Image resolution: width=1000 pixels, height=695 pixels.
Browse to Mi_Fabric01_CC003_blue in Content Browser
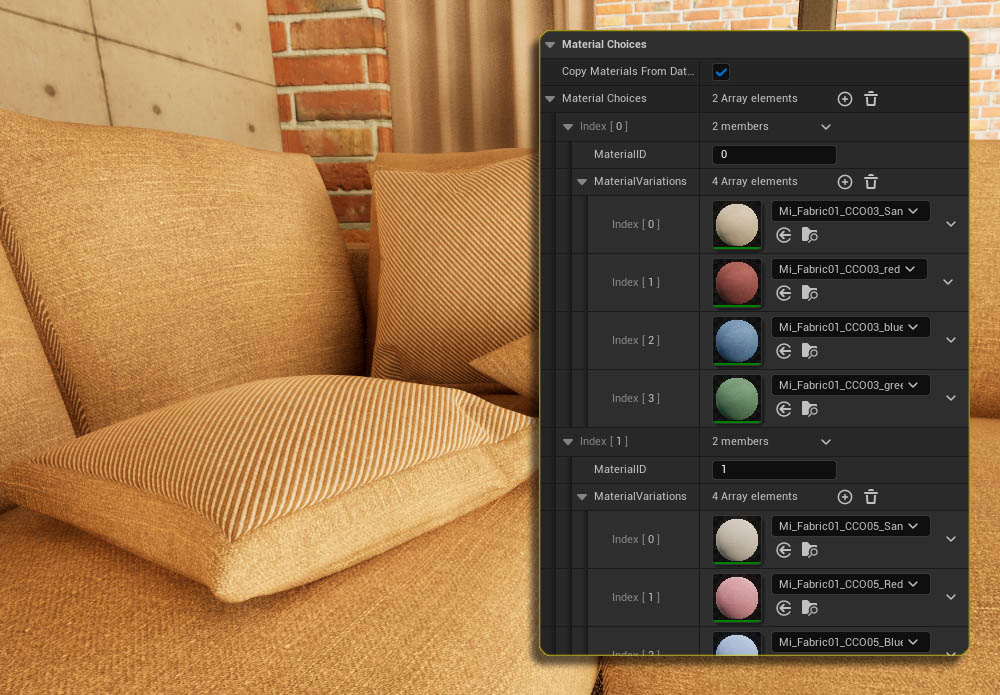809,351
